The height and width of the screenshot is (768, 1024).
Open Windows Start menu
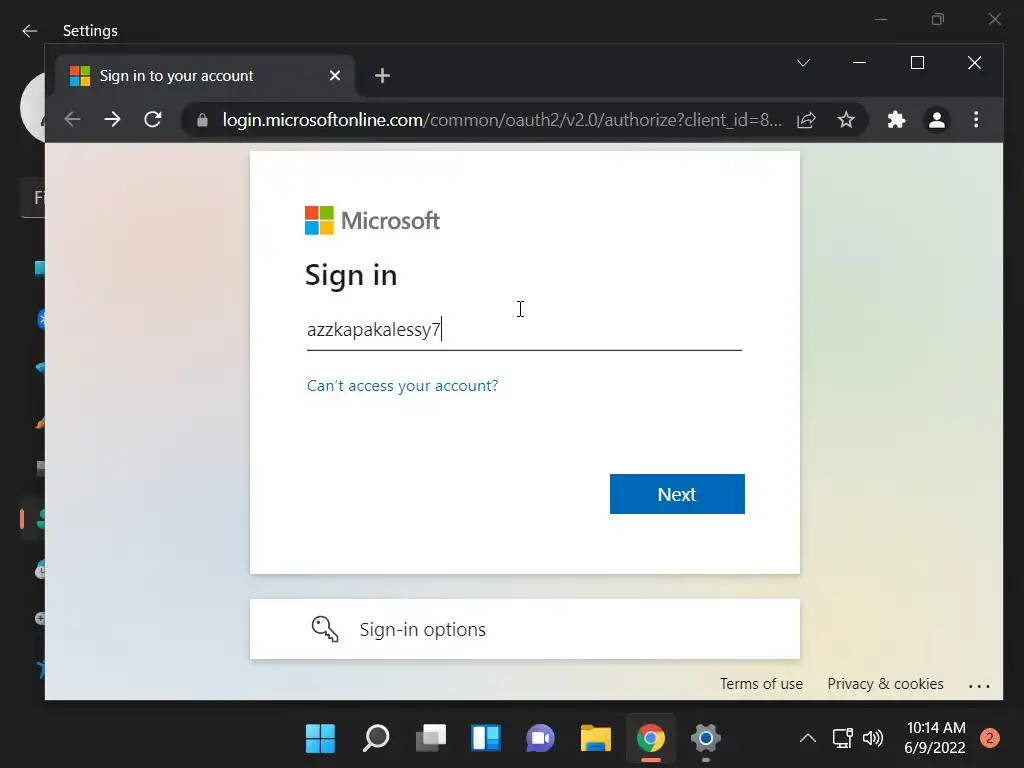pos(320,739)
